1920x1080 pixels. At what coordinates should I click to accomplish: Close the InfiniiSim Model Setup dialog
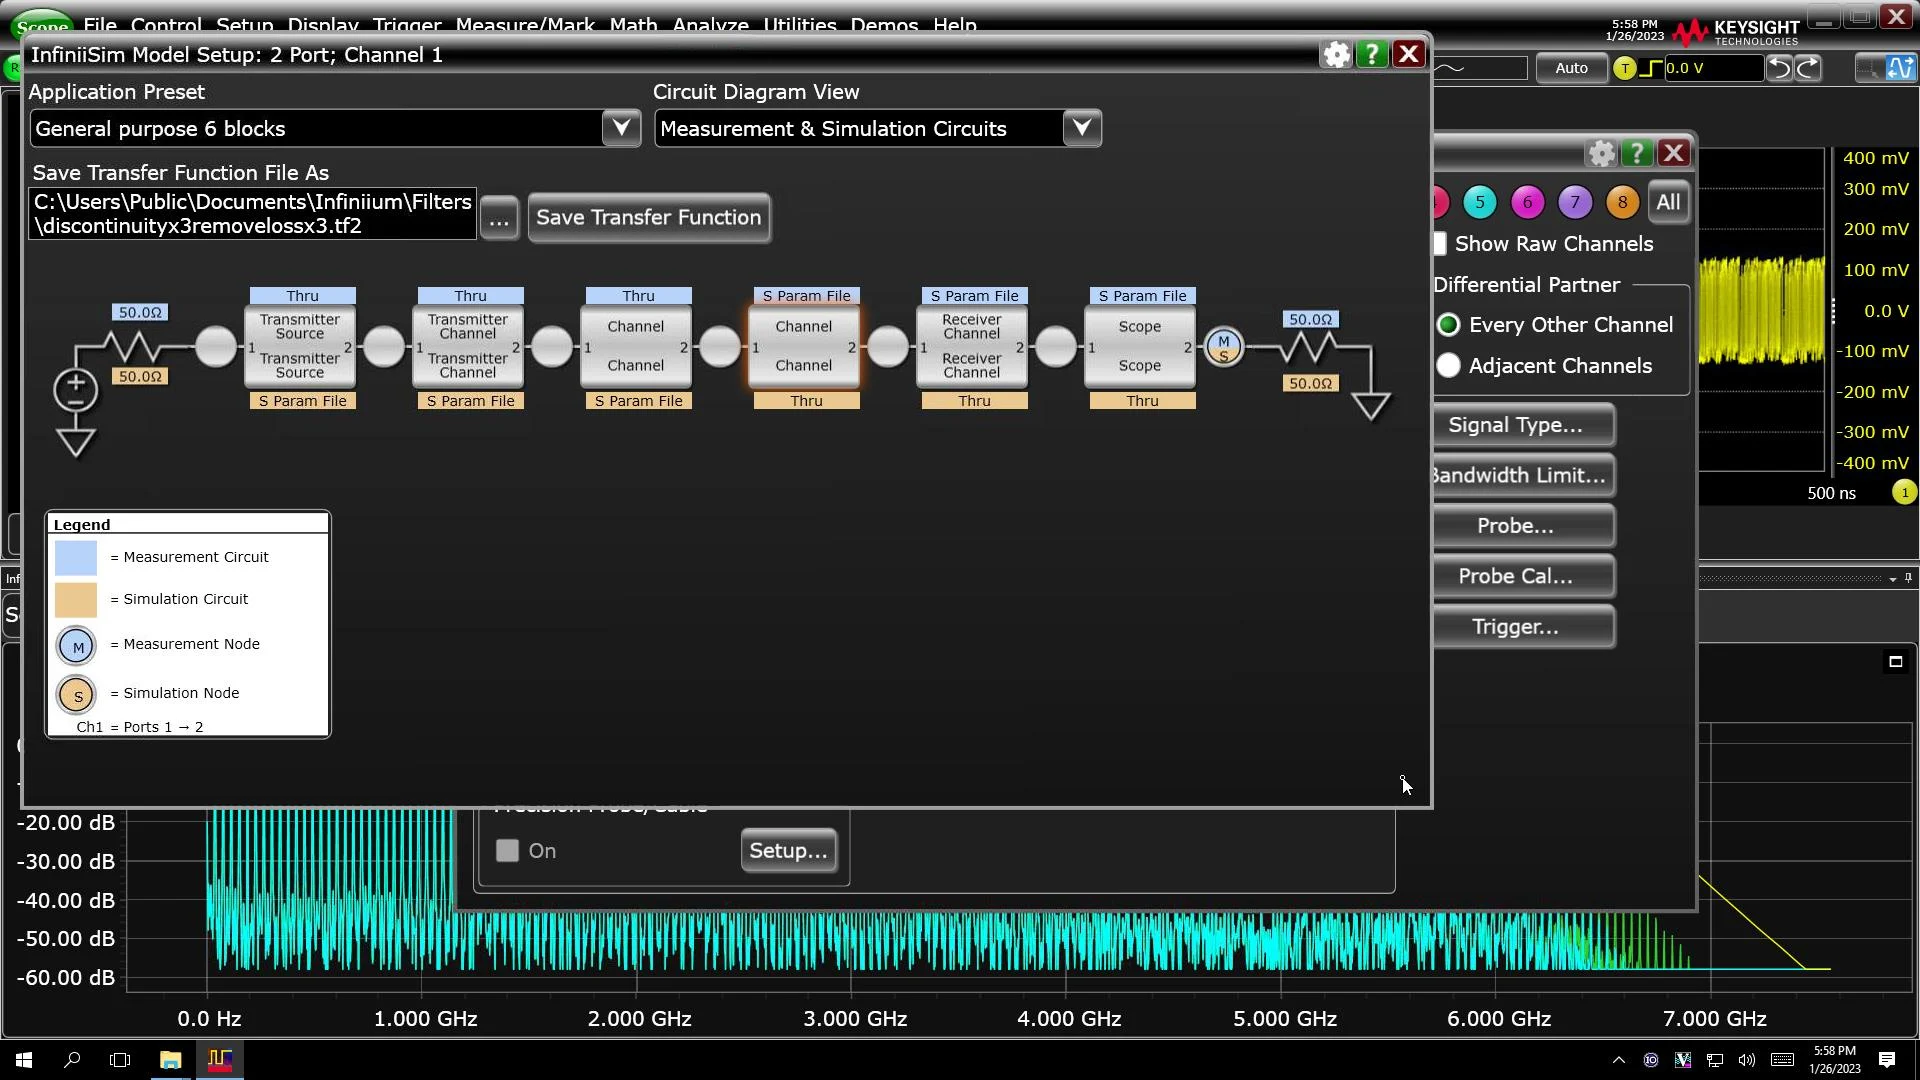click(x=1409, y=55)
